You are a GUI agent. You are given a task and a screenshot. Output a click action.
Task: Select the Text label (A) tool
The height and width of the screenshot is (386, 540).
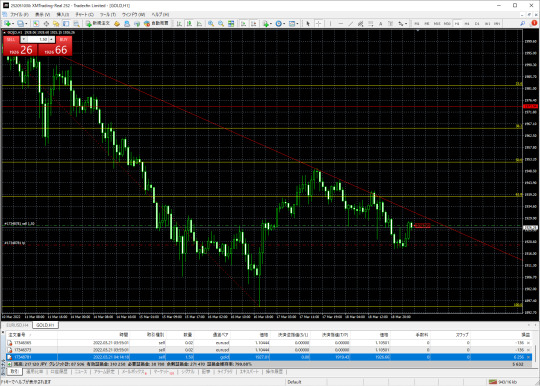coord(381,23)
